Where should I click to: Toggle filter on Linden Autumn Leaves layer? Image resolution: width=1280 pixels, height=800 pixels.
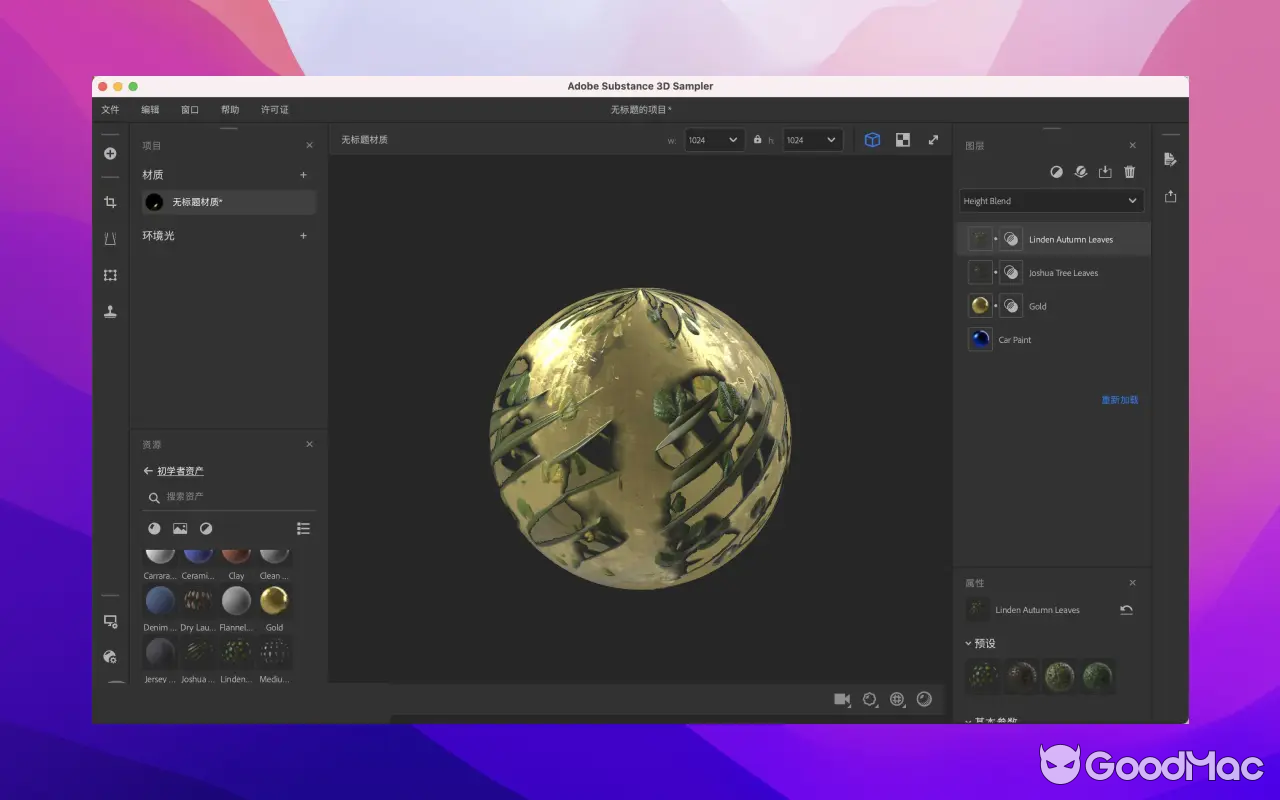(1011, 238)
